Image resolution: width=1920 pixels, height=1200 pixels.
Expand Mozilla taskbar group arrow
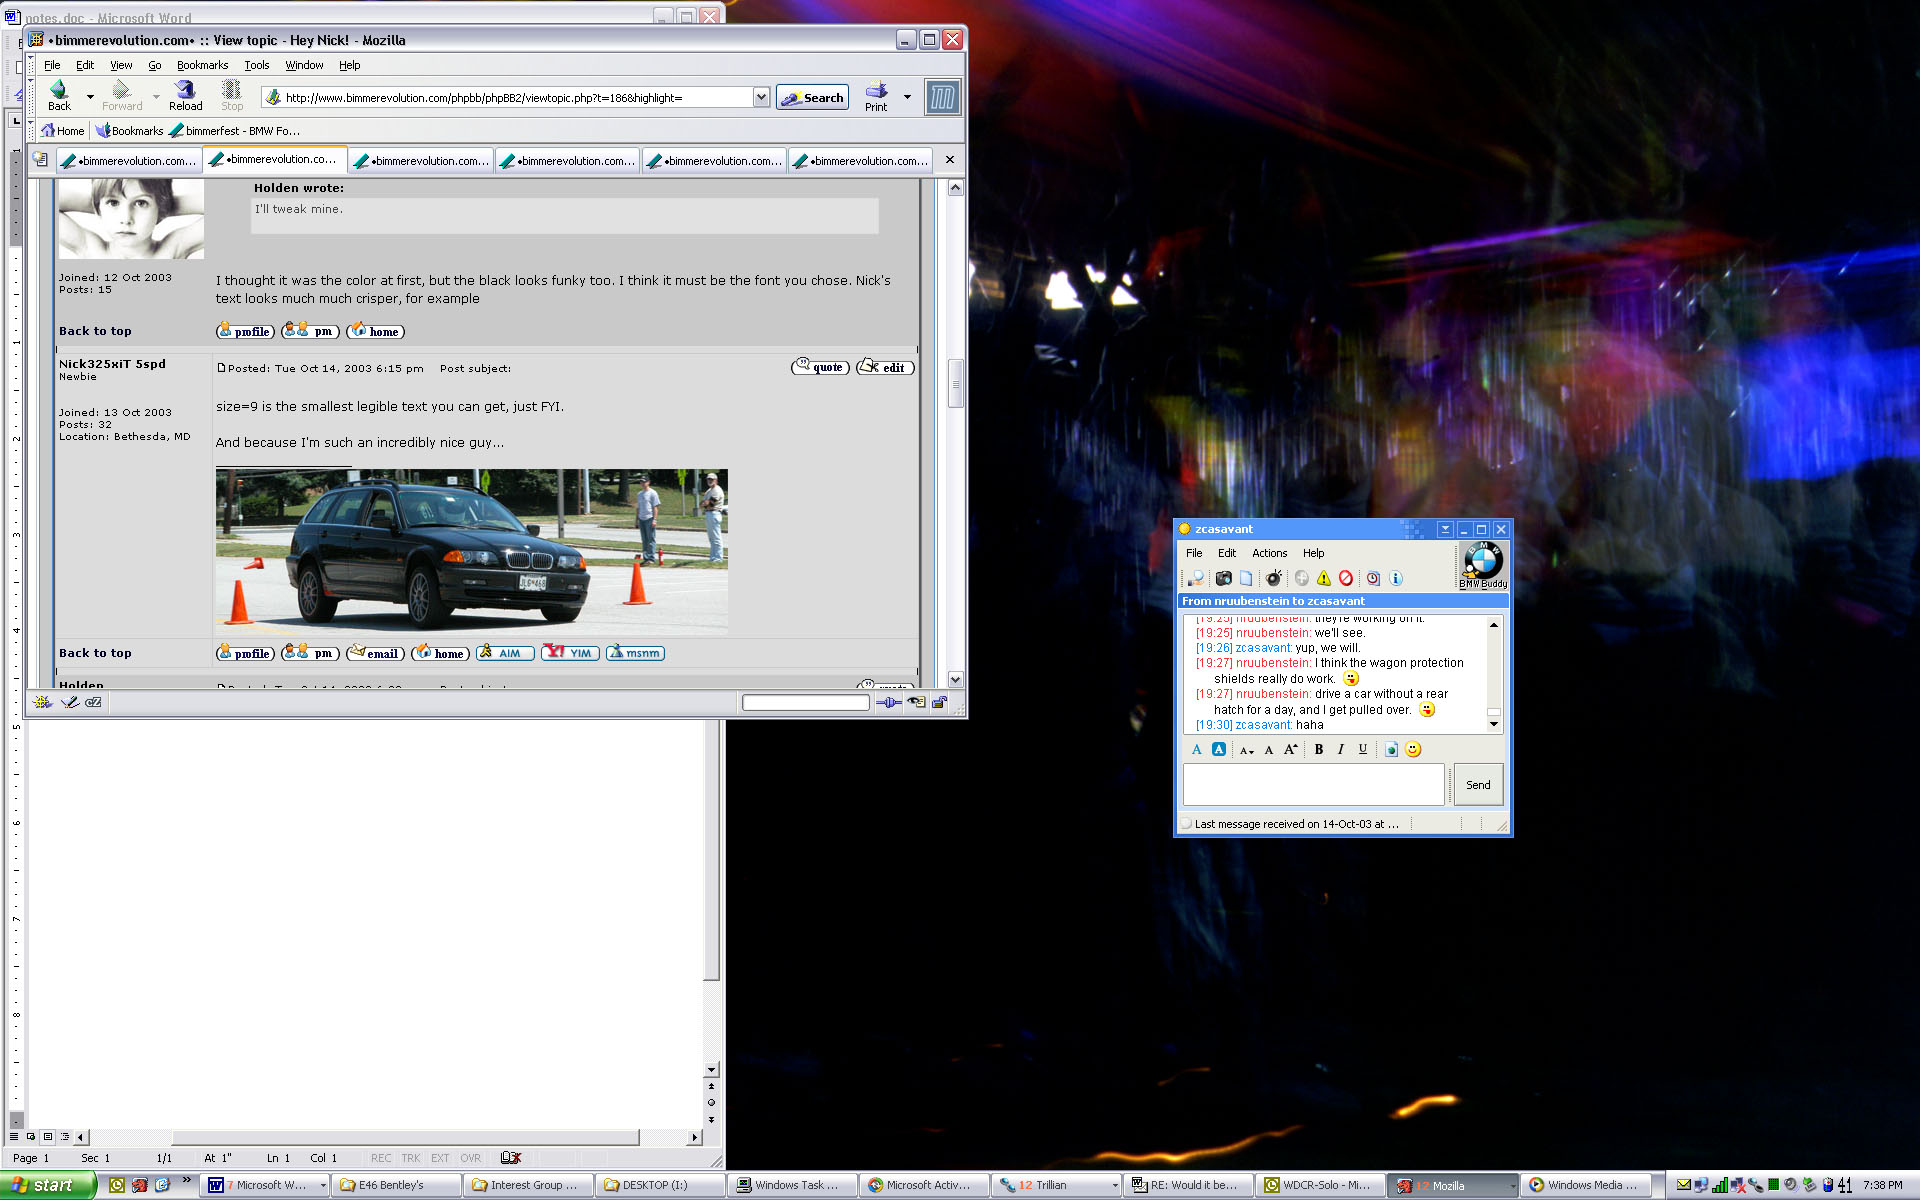point(1511,1185)
